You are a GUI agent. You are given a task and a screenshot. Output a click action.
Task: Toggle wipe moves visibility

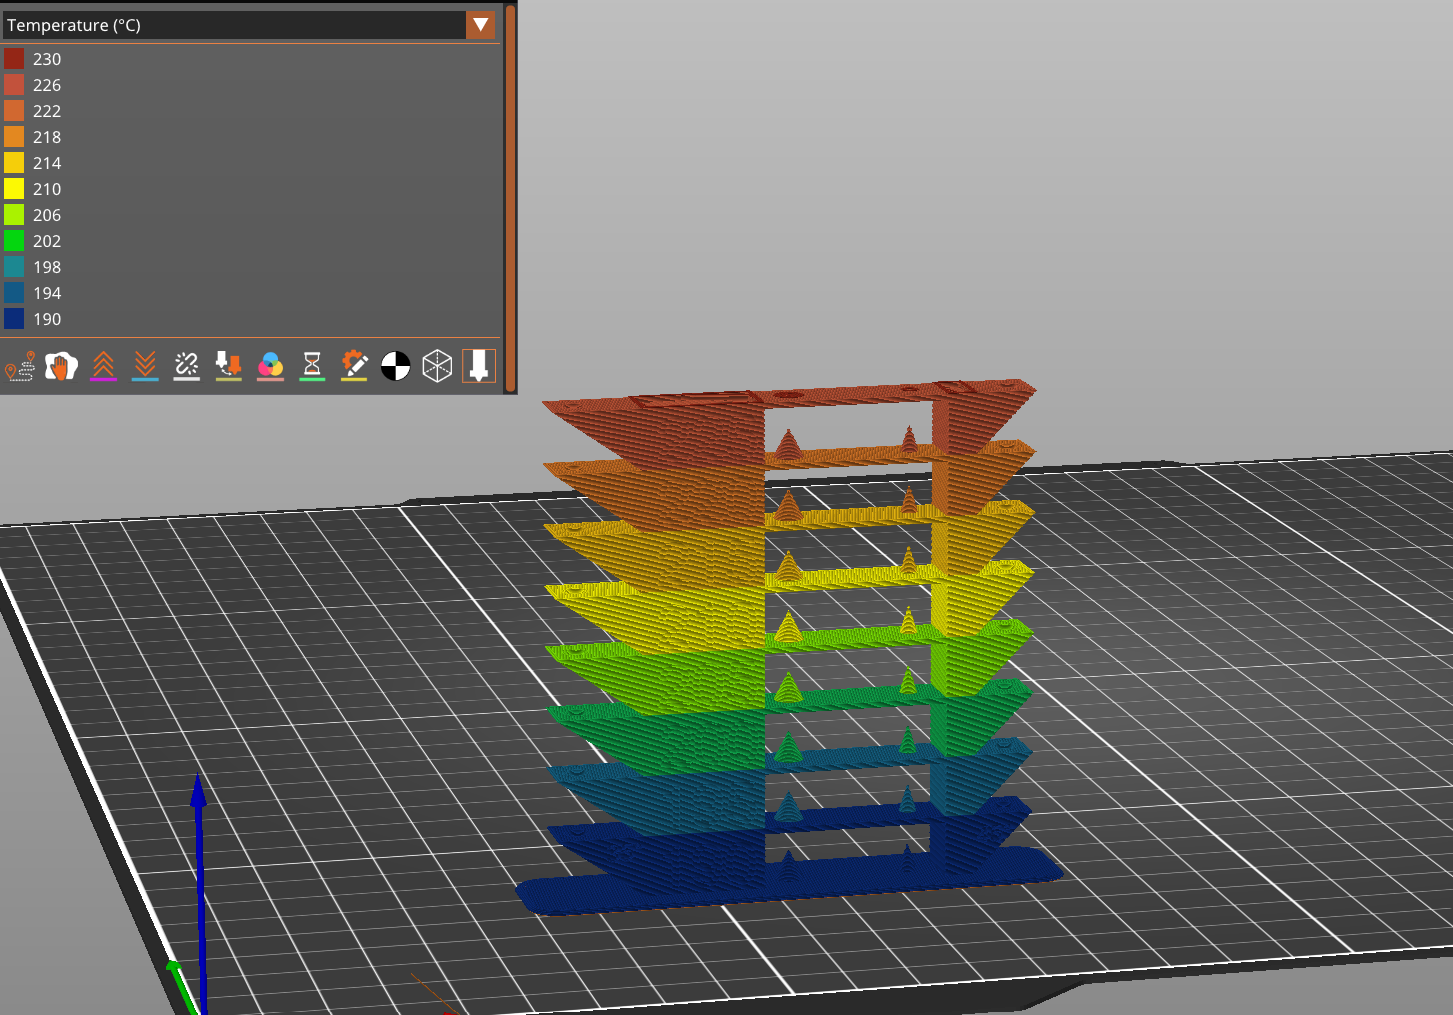tap(62, 366)
